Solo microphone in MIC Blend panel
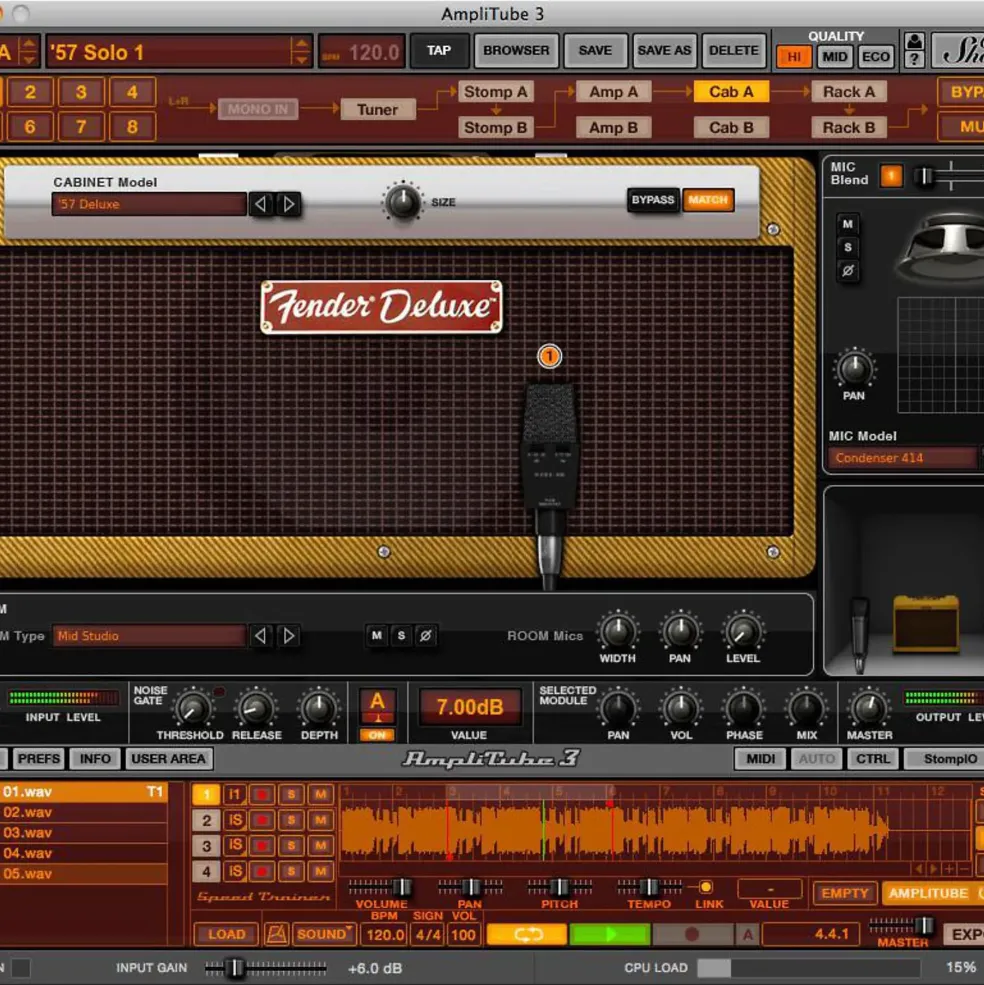The height and width of the screenshot is (985, 984). pyautogui.click(x=848, y=248)
